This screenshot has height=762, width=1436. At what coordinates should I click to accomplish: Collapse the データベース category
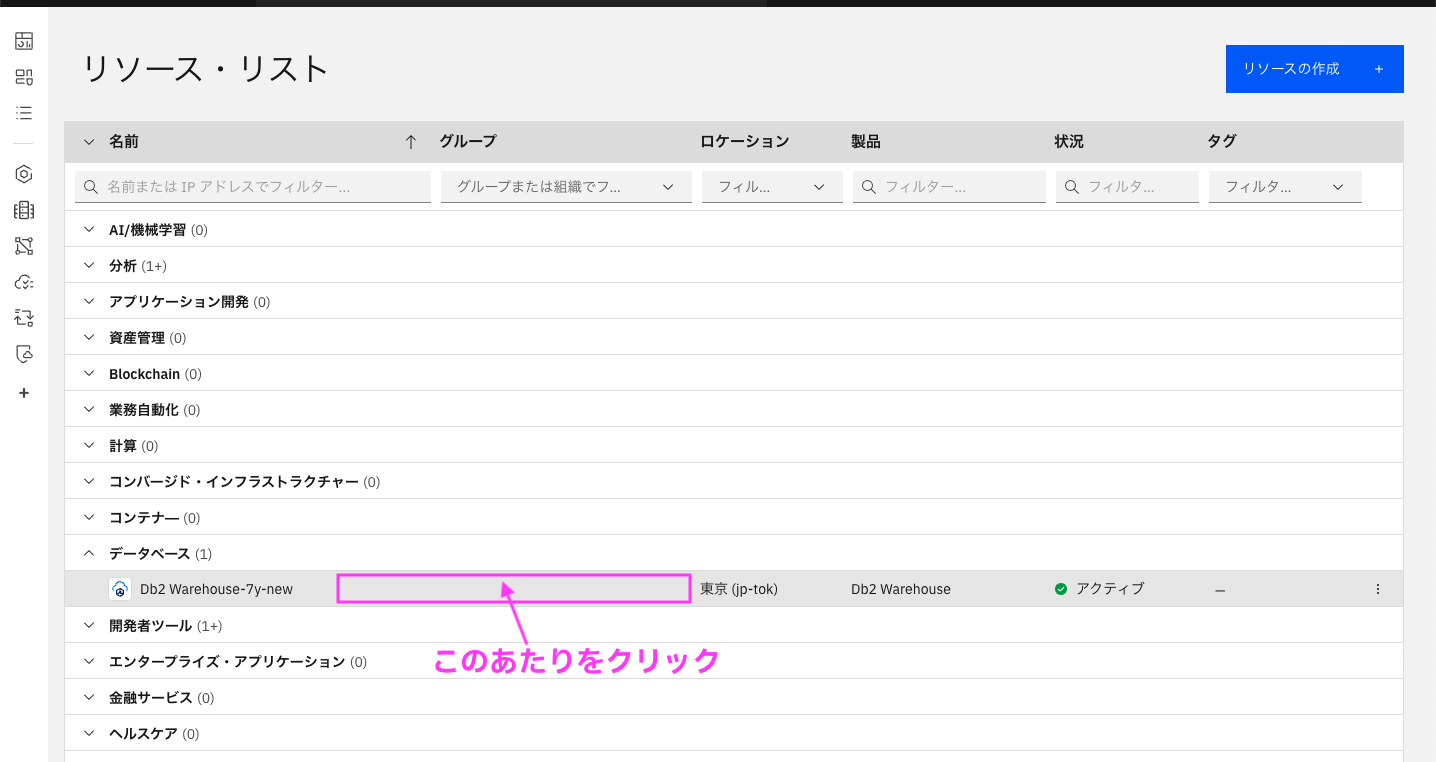tap(88, 554)
